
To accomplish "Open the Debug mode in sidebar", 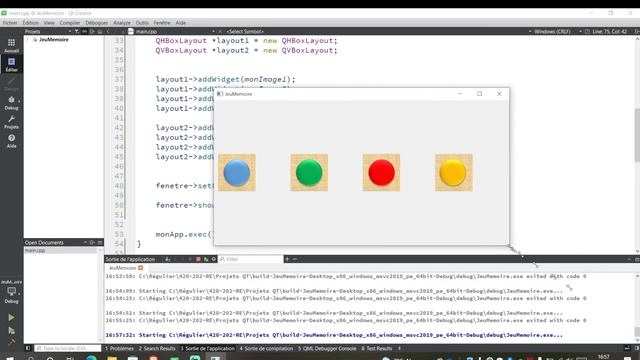I will (x=11, y=103).
